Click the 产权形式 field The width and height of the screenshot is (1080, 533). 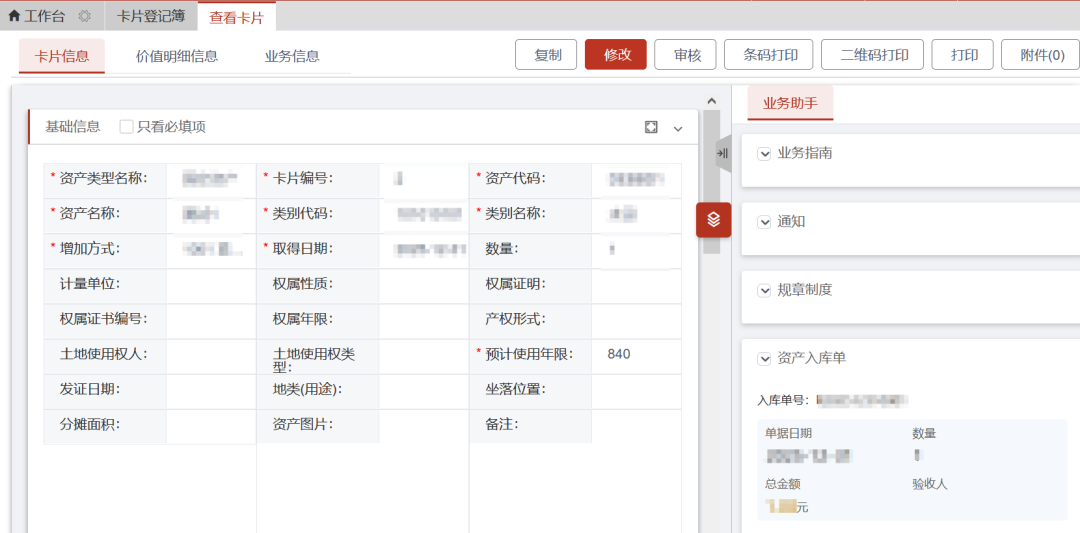point(636,321)
